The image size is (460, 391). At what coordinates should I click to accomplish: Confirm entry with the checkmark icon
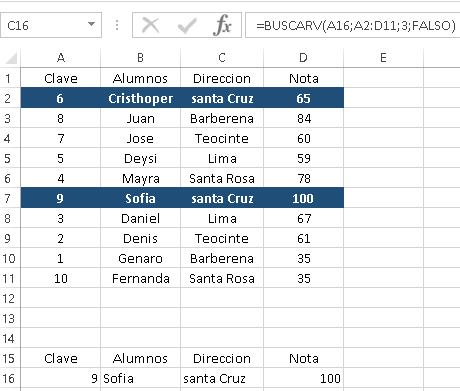[x=187, y=25]
